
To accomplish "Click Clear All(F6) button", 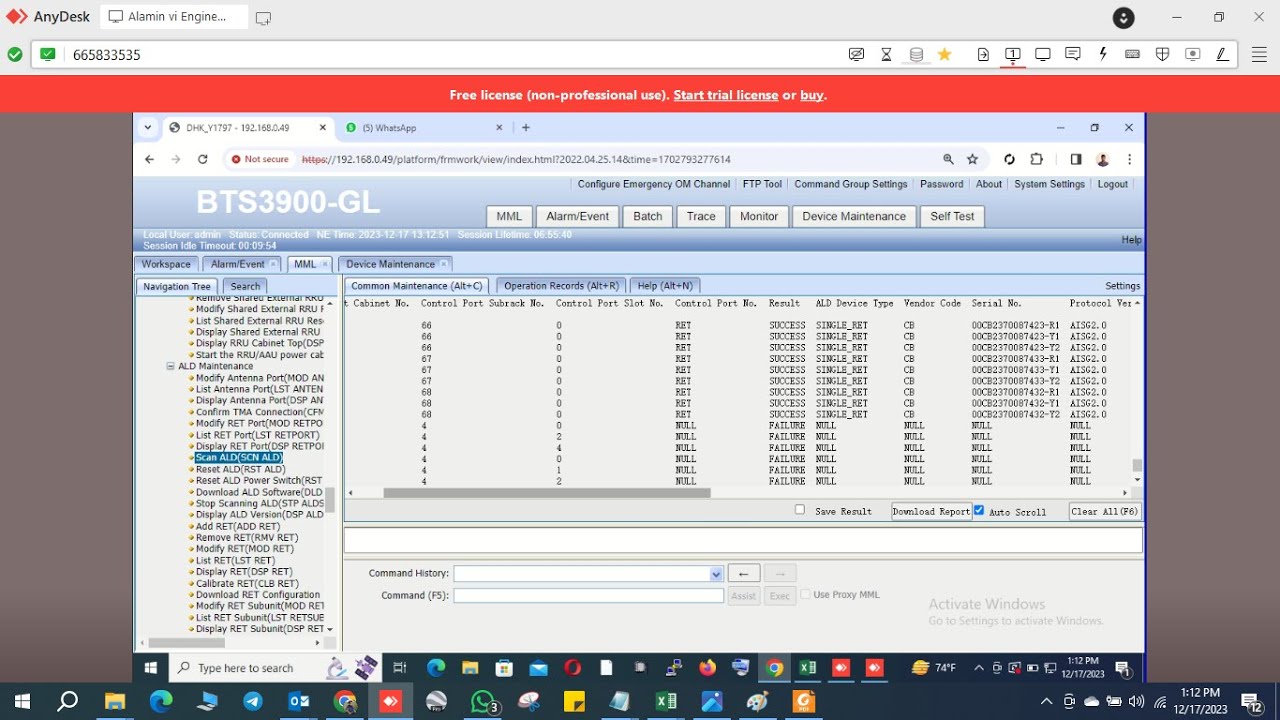I will click(x=1105, y=511).
